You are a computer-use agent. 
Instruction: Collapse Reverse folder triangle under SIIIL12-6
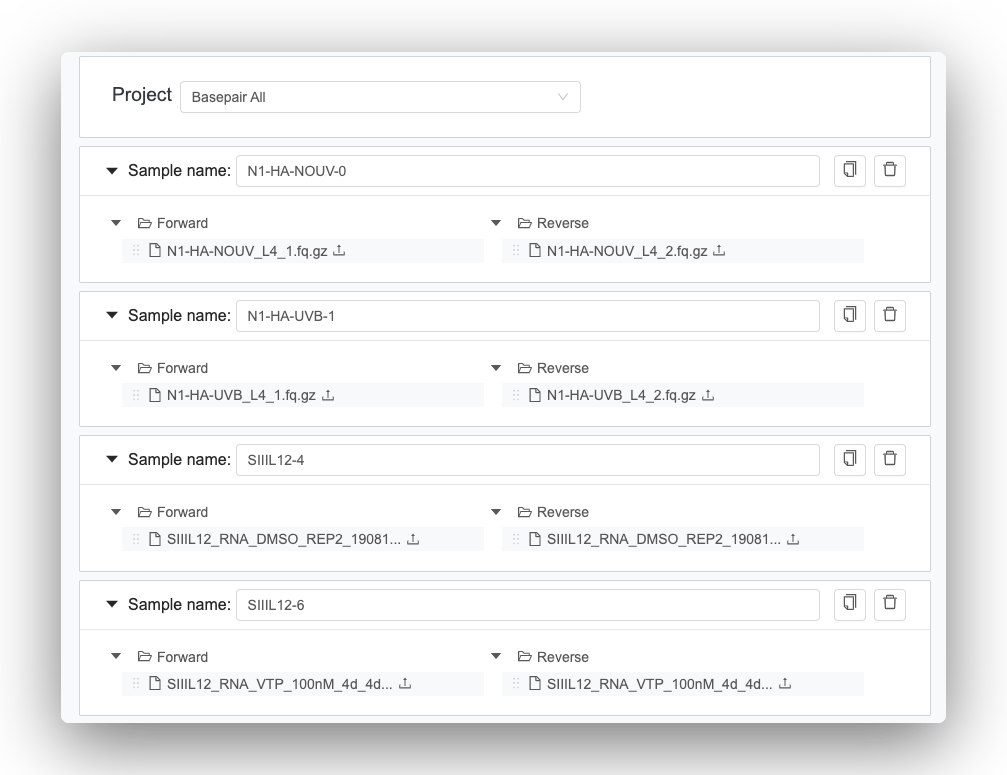point(496,656)
